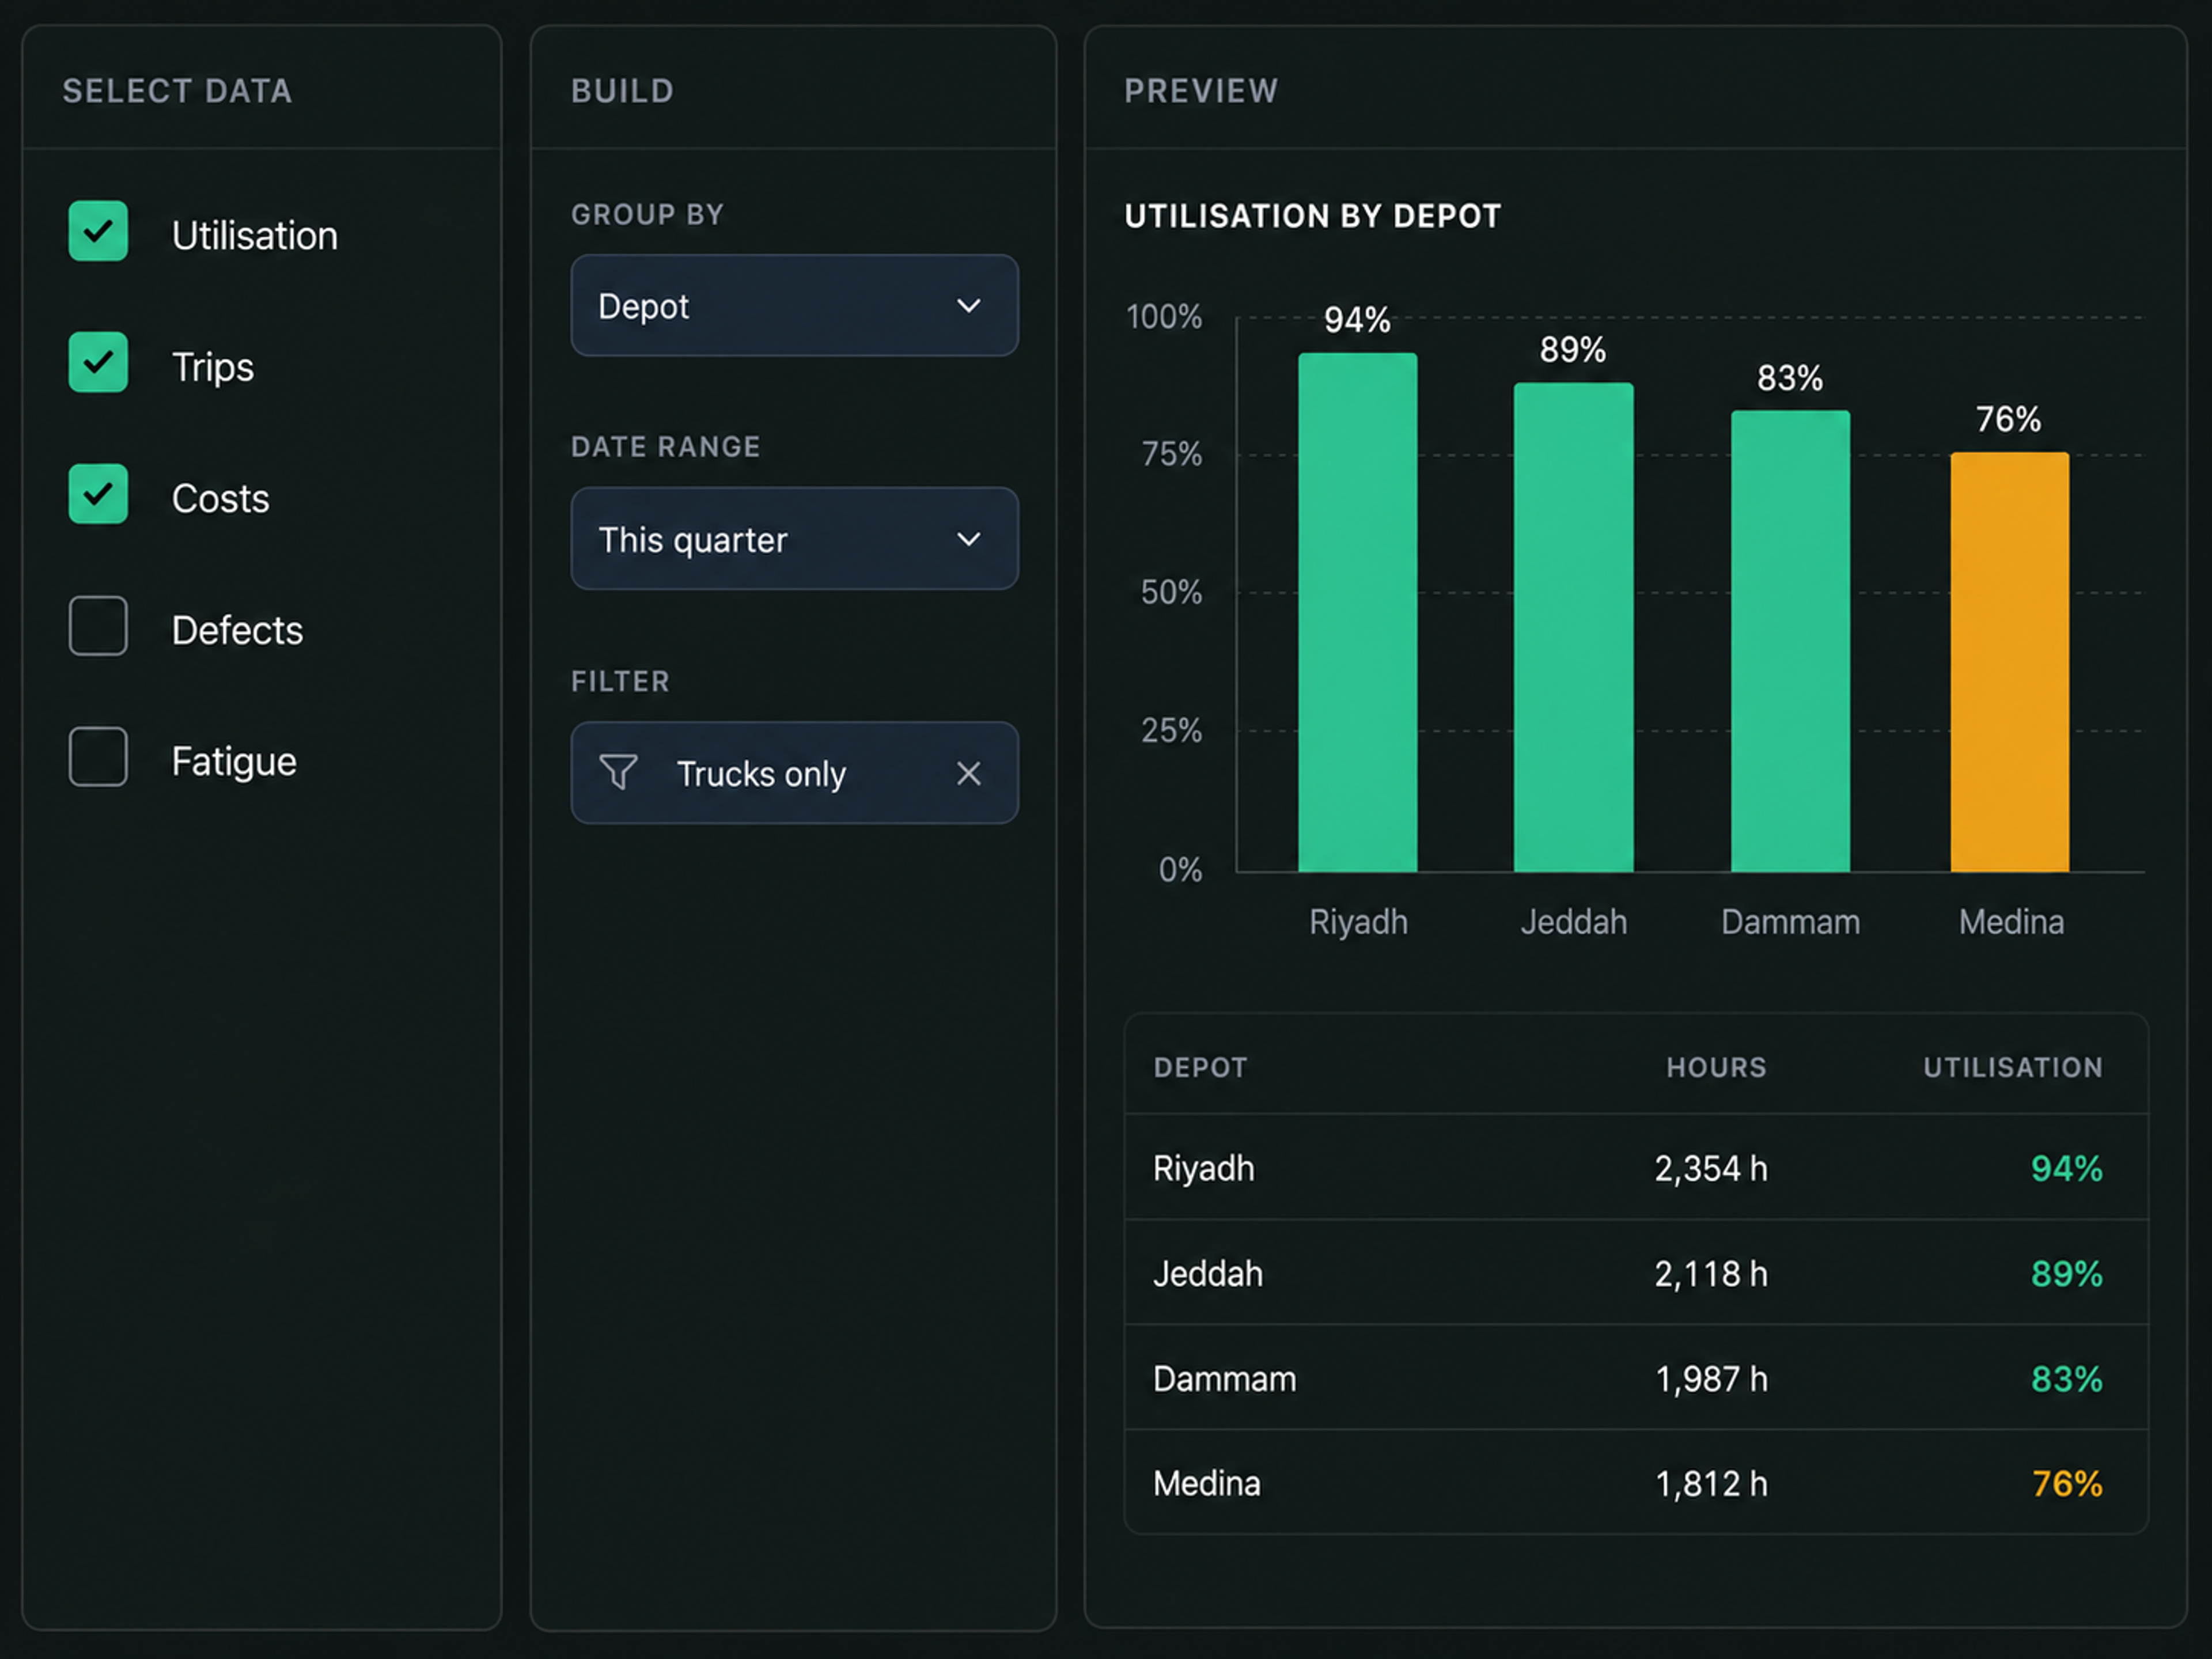The width and height of the screenshot is (2212, 1659).
Task: Click the 2,354 h hours value
Action: tap(1711, 1169)
